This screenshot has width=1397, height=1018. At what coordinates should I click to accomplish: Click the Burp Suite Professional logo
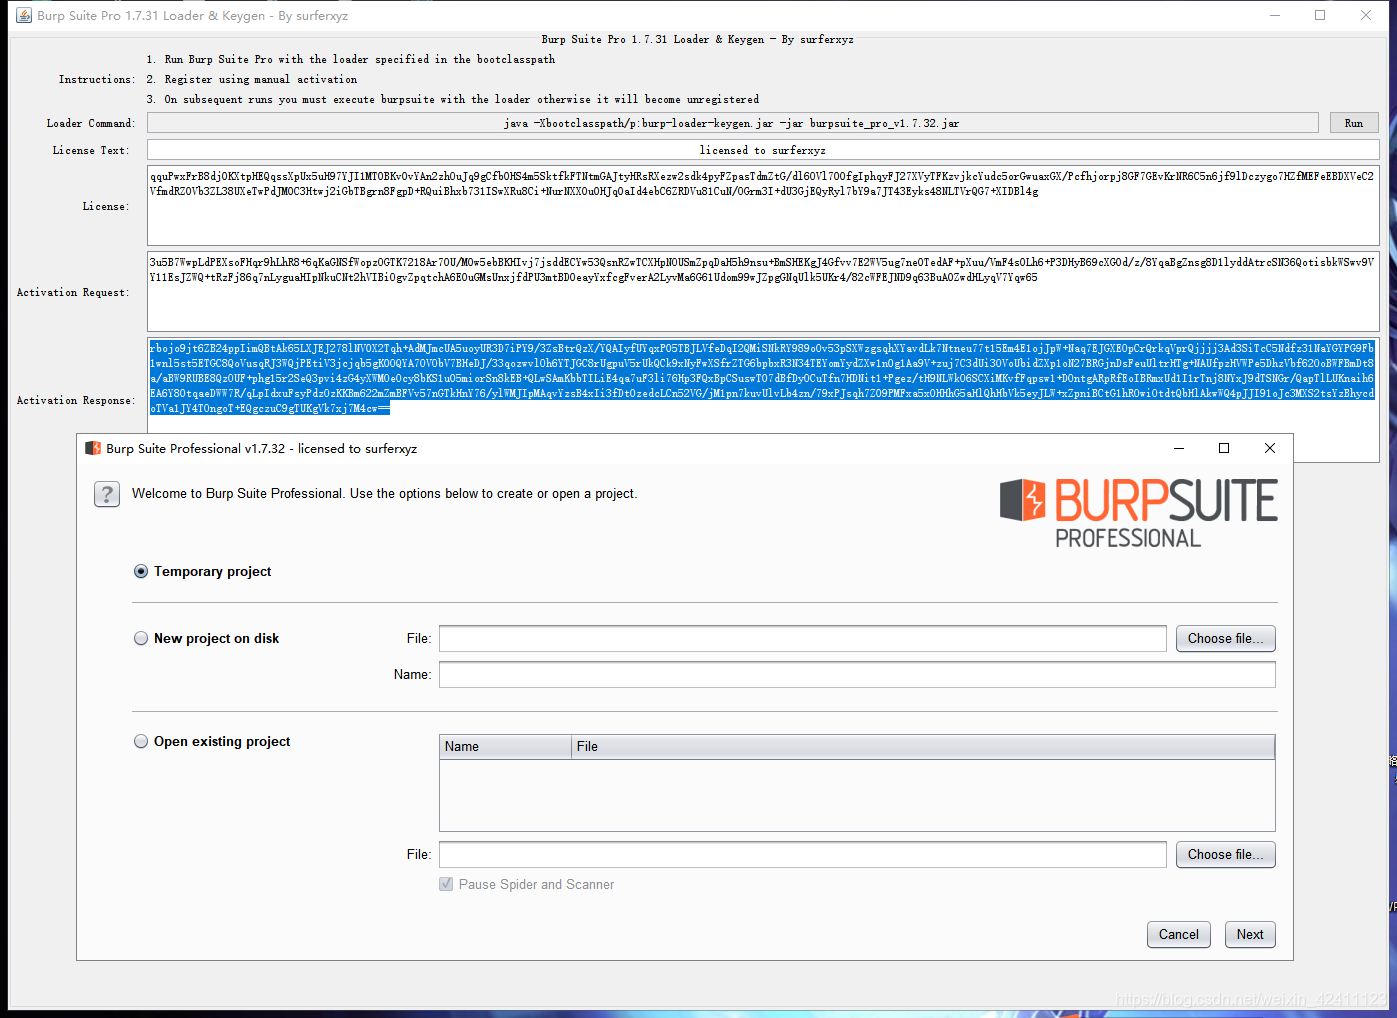1138,513
